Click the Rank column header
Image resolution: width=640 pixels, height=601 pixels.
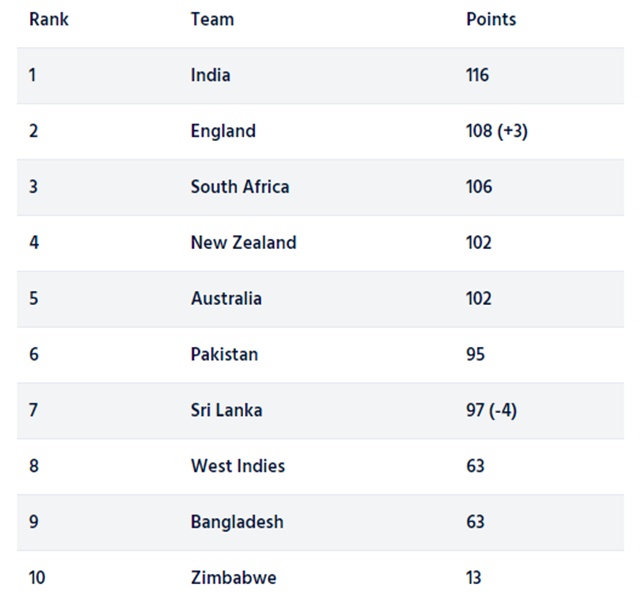(x=49, y=19)
